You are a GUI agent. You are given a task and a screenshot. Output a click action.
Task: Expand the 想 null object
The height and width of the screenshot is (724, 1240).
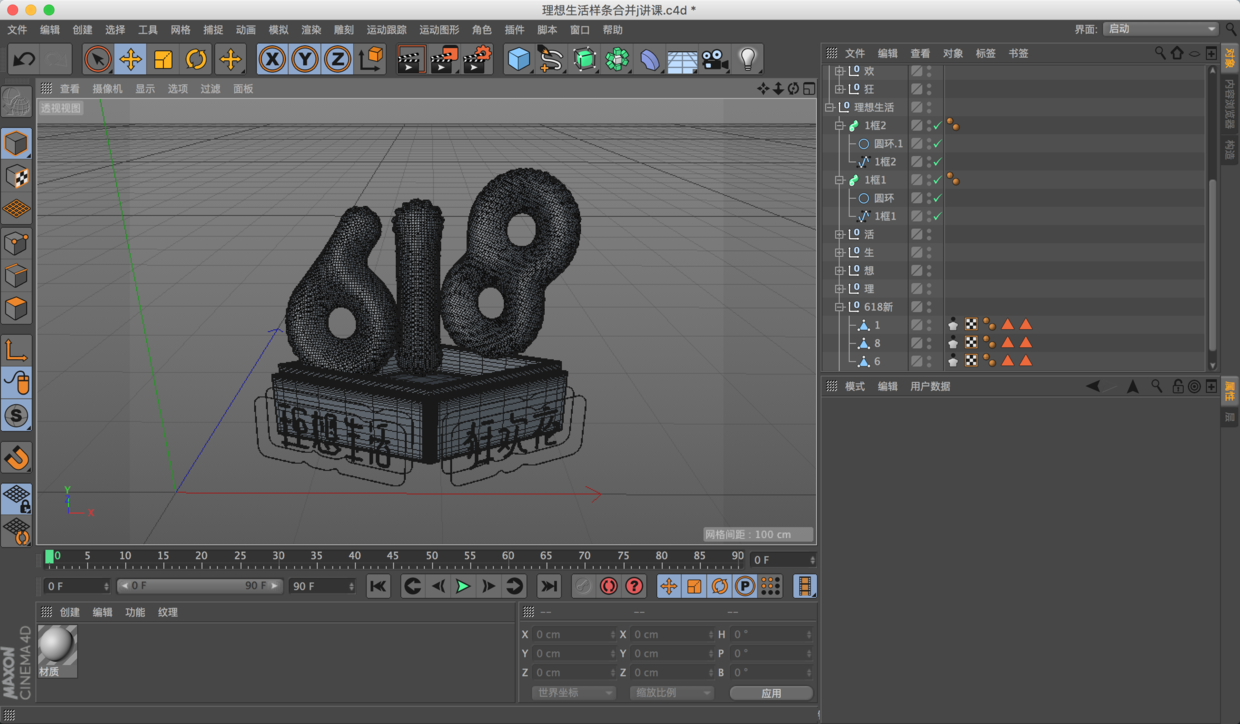[x=839, y=270]
